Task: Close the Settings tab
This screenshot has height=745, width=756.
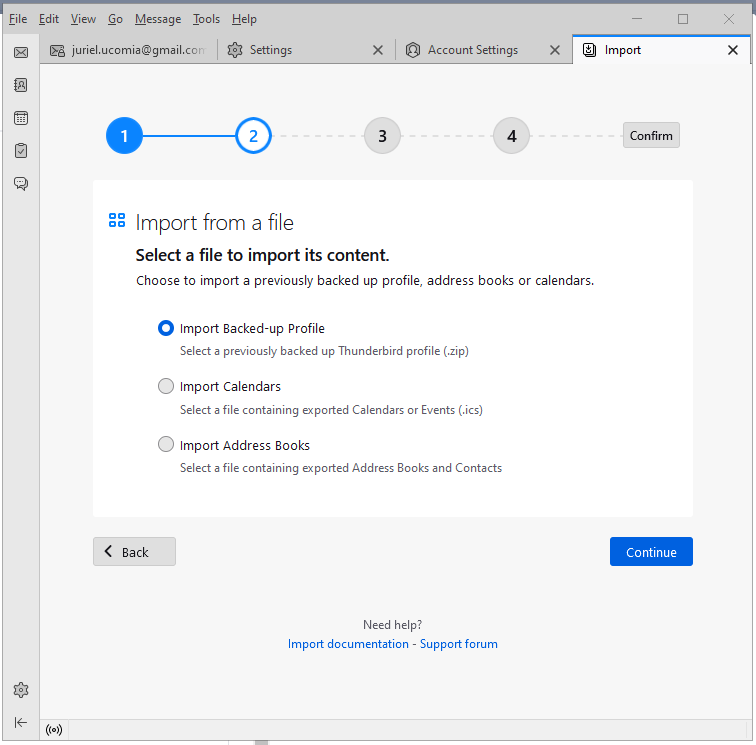Action: click(x=378, y=50)
